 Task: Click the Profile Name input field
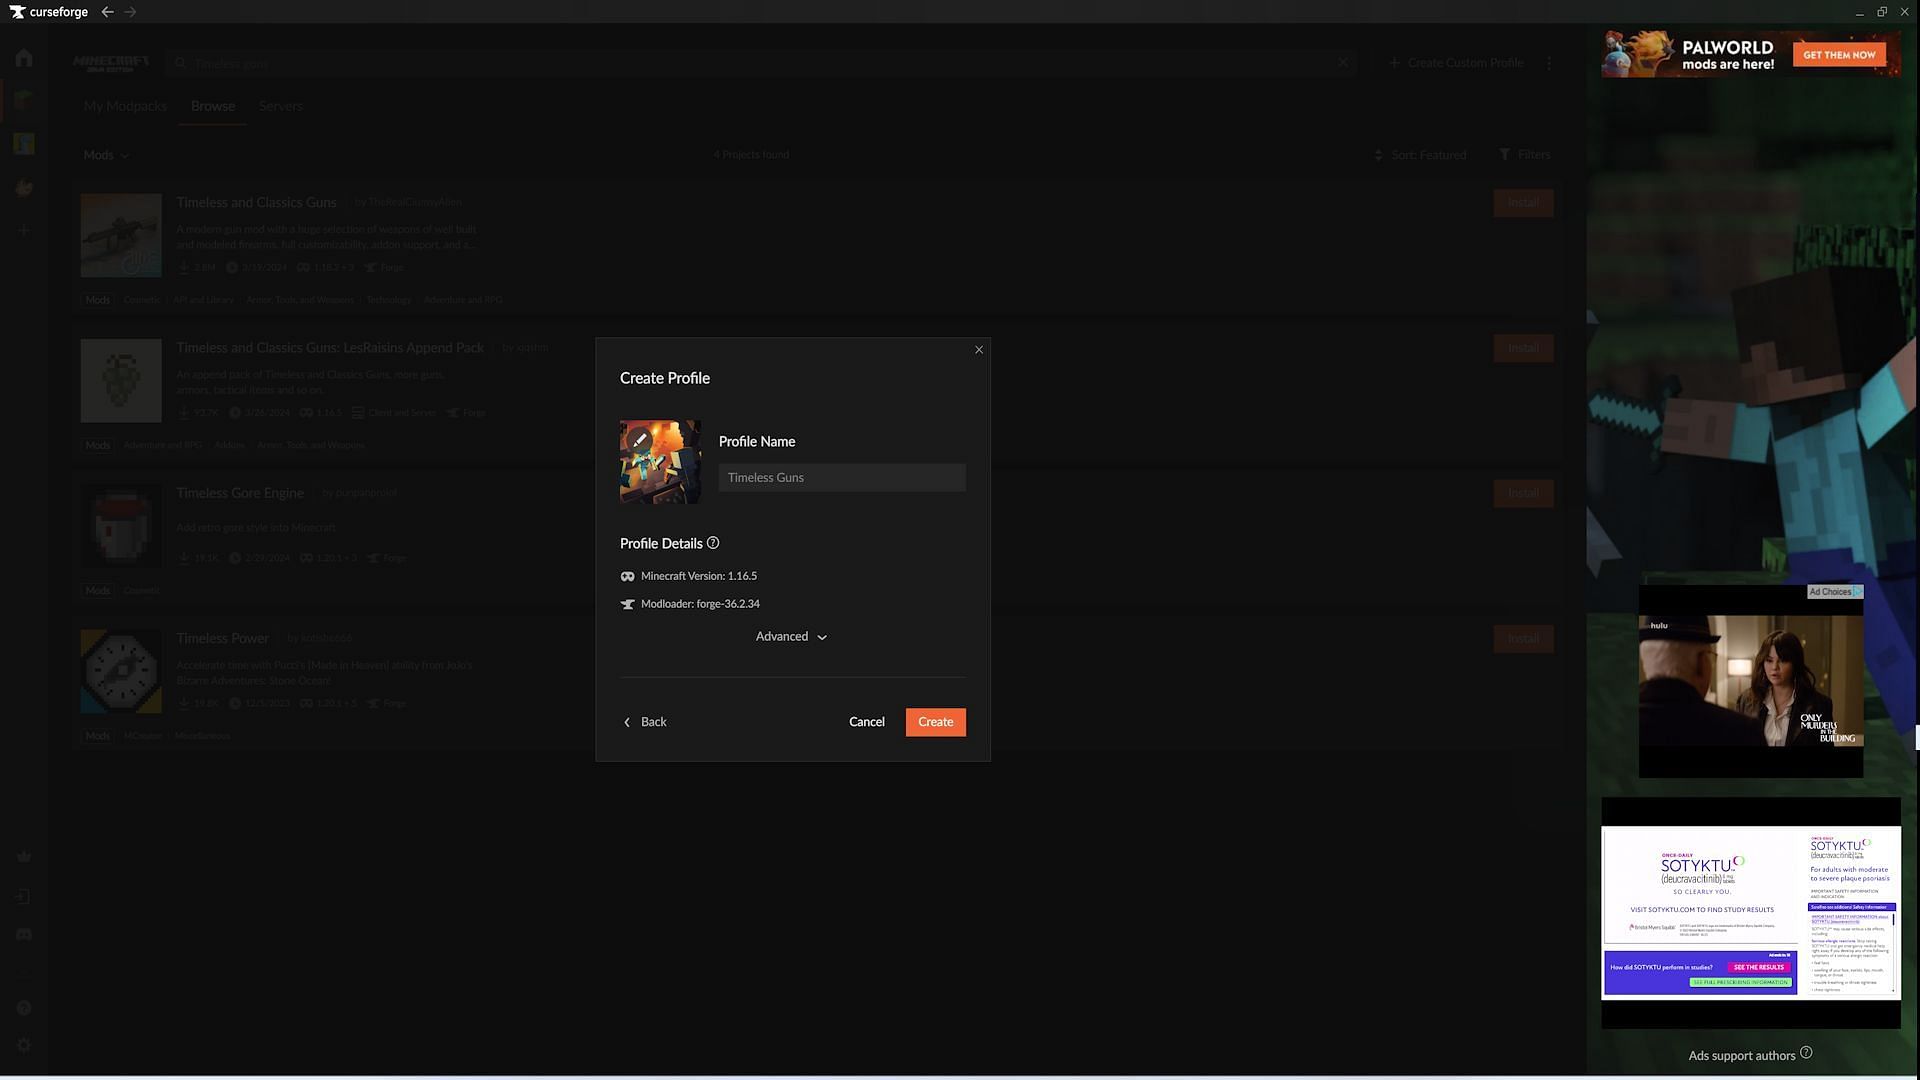tap(841, 477)
